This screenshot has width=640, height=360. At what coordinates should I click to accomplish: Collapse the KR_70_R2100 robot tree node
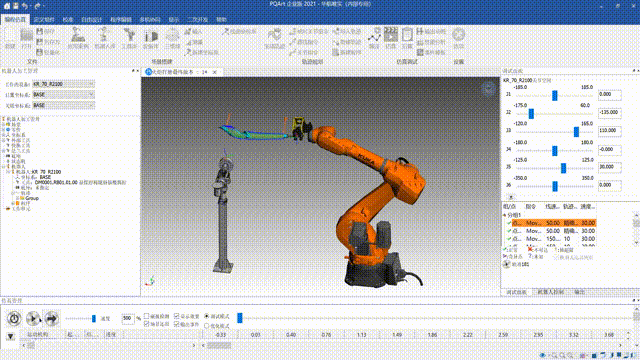8,172
